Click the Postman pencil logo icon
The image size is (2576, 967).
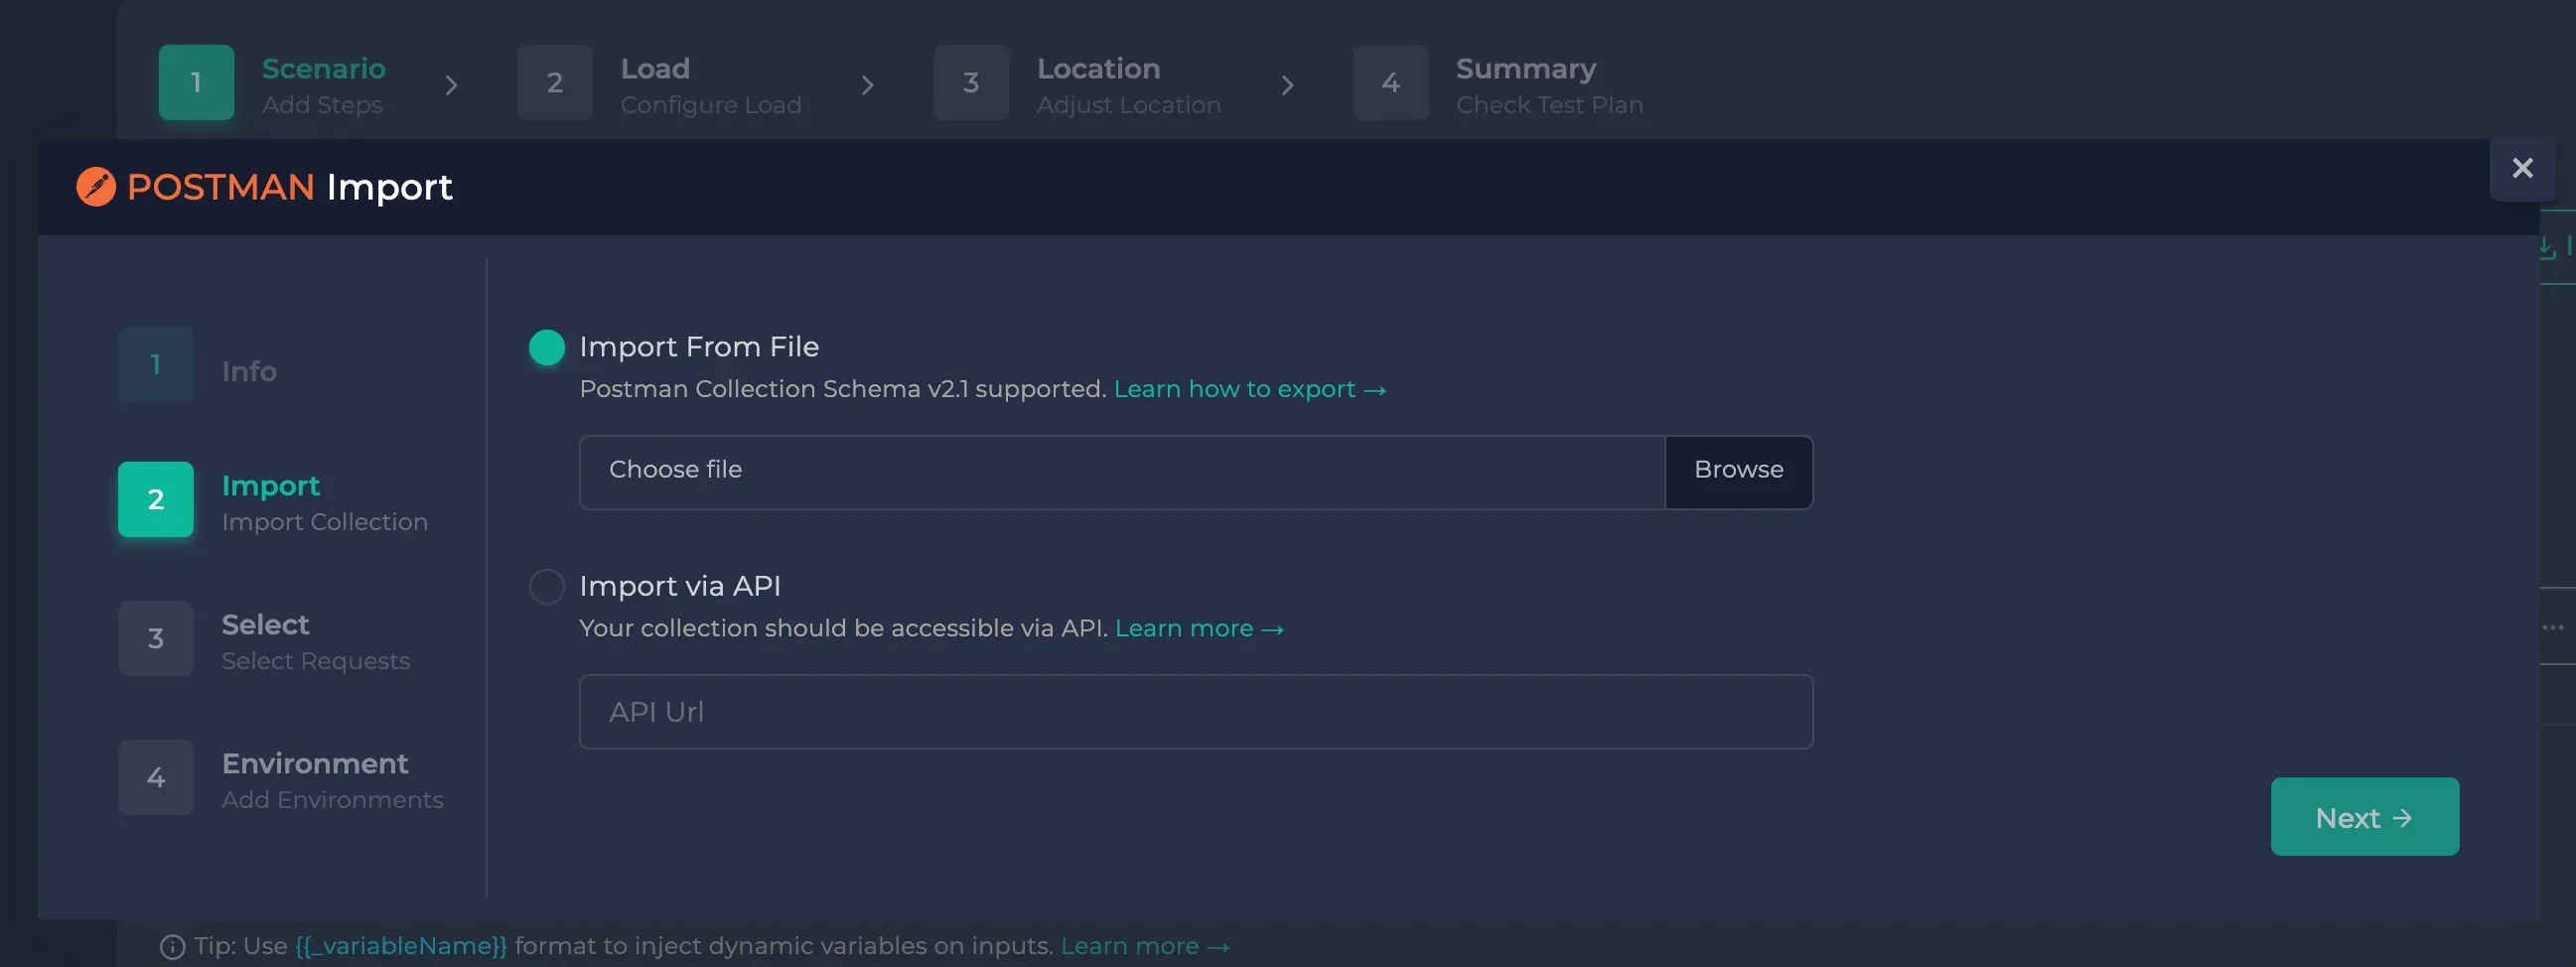(96, 186)
